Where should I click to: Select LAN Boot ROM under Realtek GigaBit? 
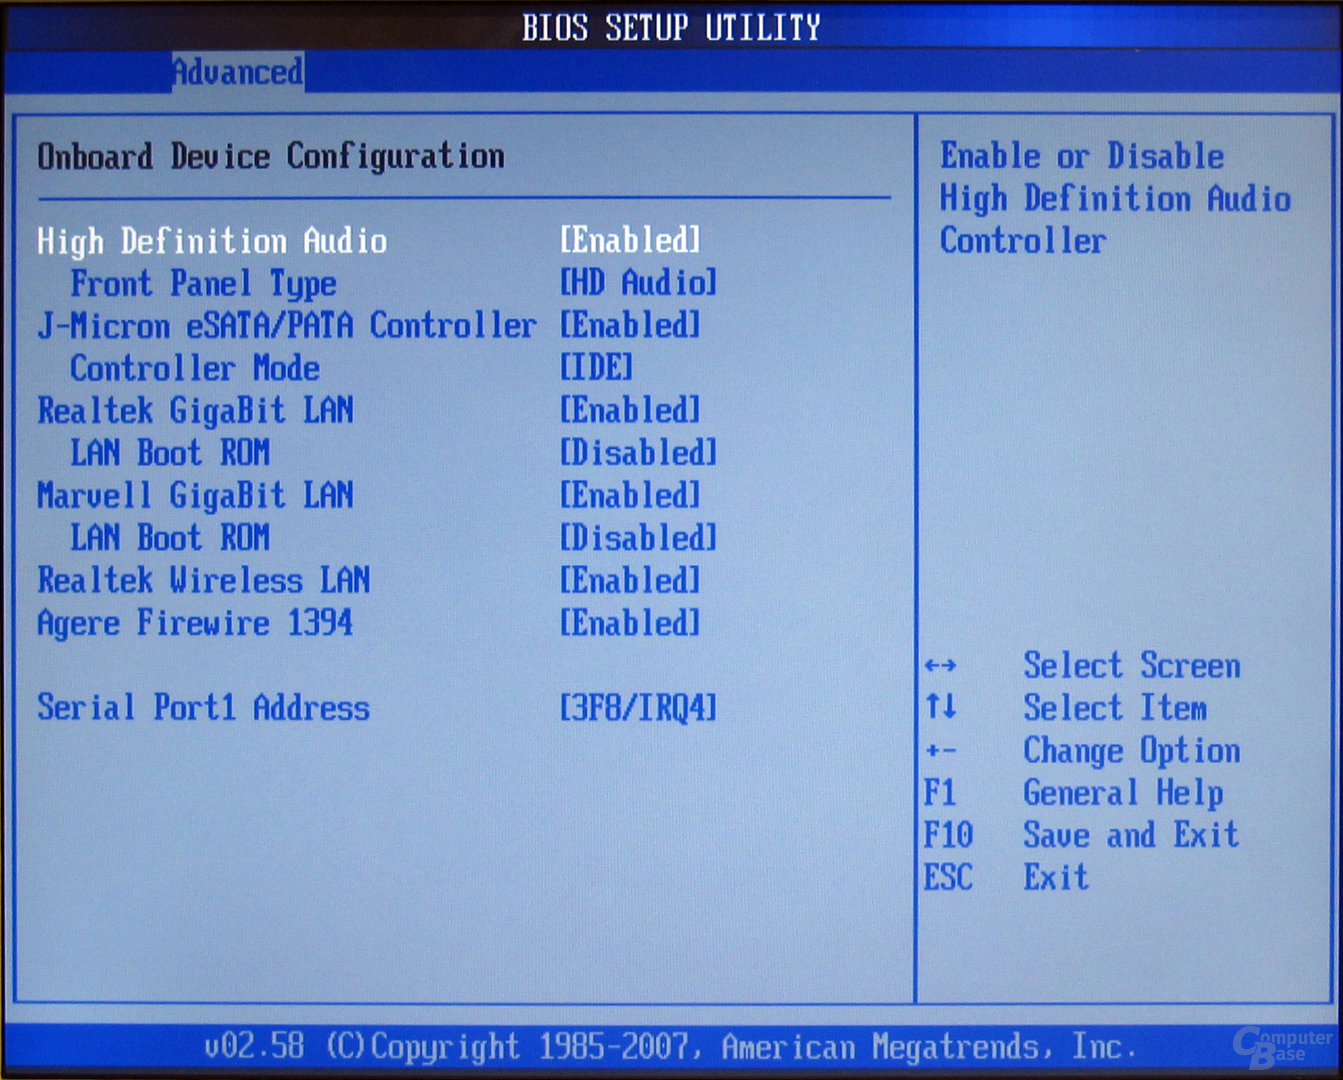click(x=170, y=453)
